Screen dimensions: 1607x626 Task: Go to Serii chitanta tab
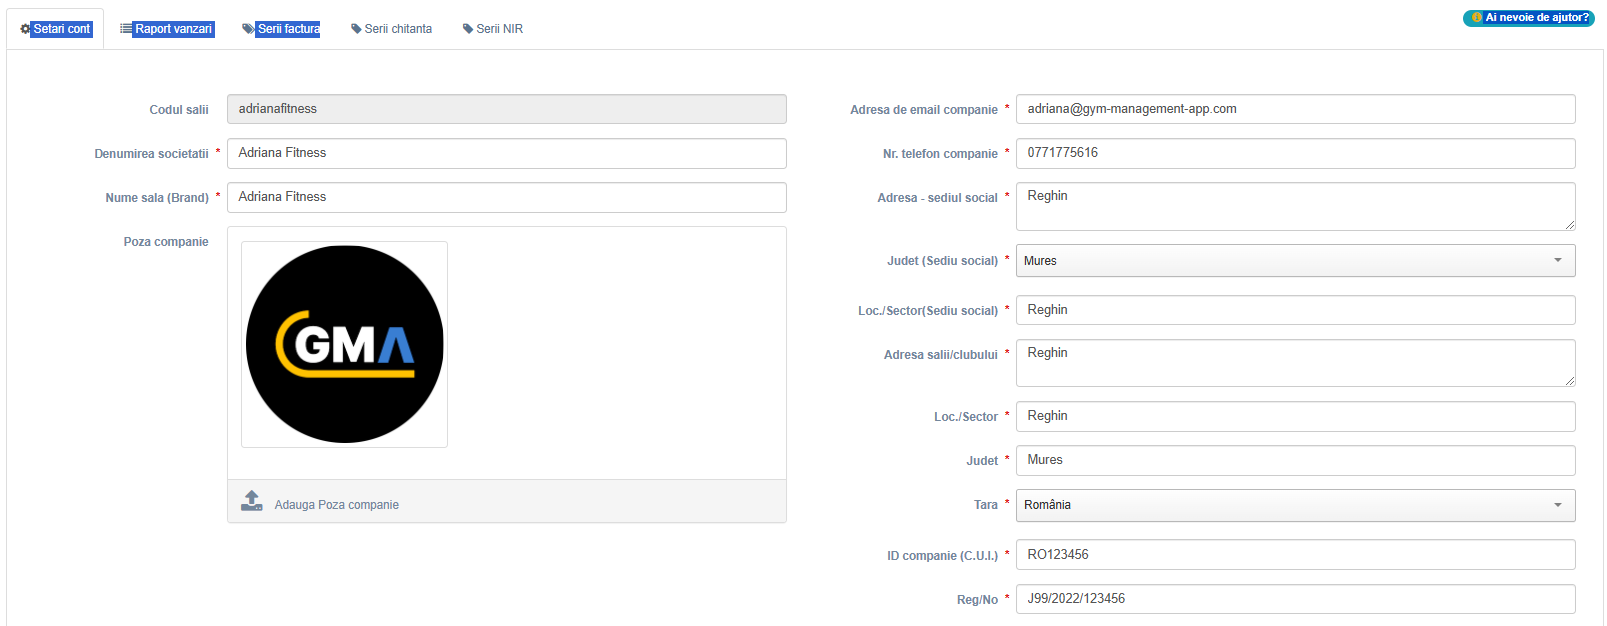391,29
